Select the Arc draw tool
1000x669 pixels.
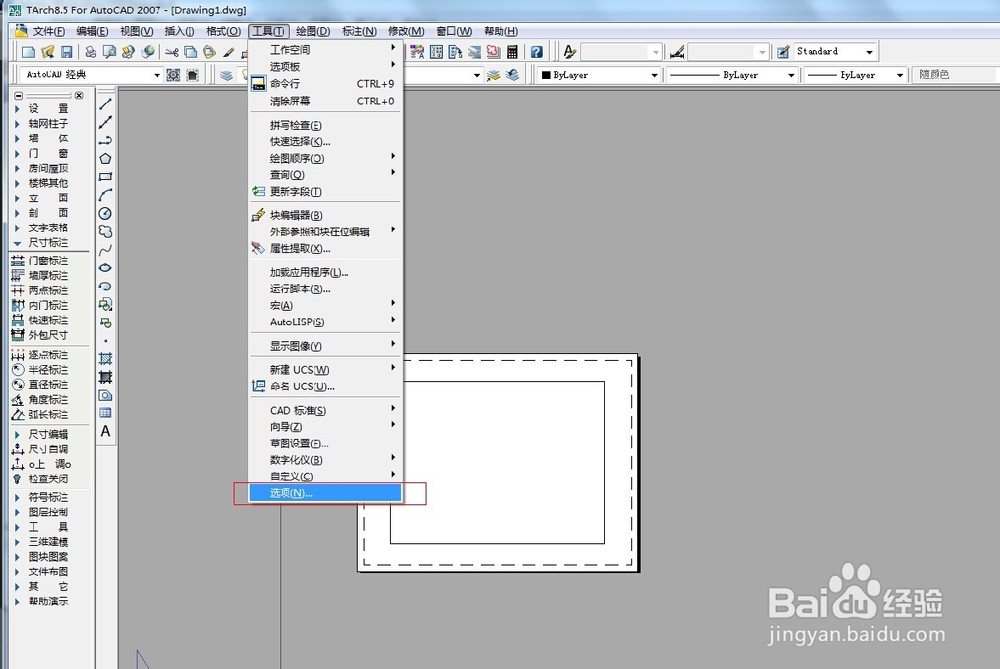coord(106,195)
